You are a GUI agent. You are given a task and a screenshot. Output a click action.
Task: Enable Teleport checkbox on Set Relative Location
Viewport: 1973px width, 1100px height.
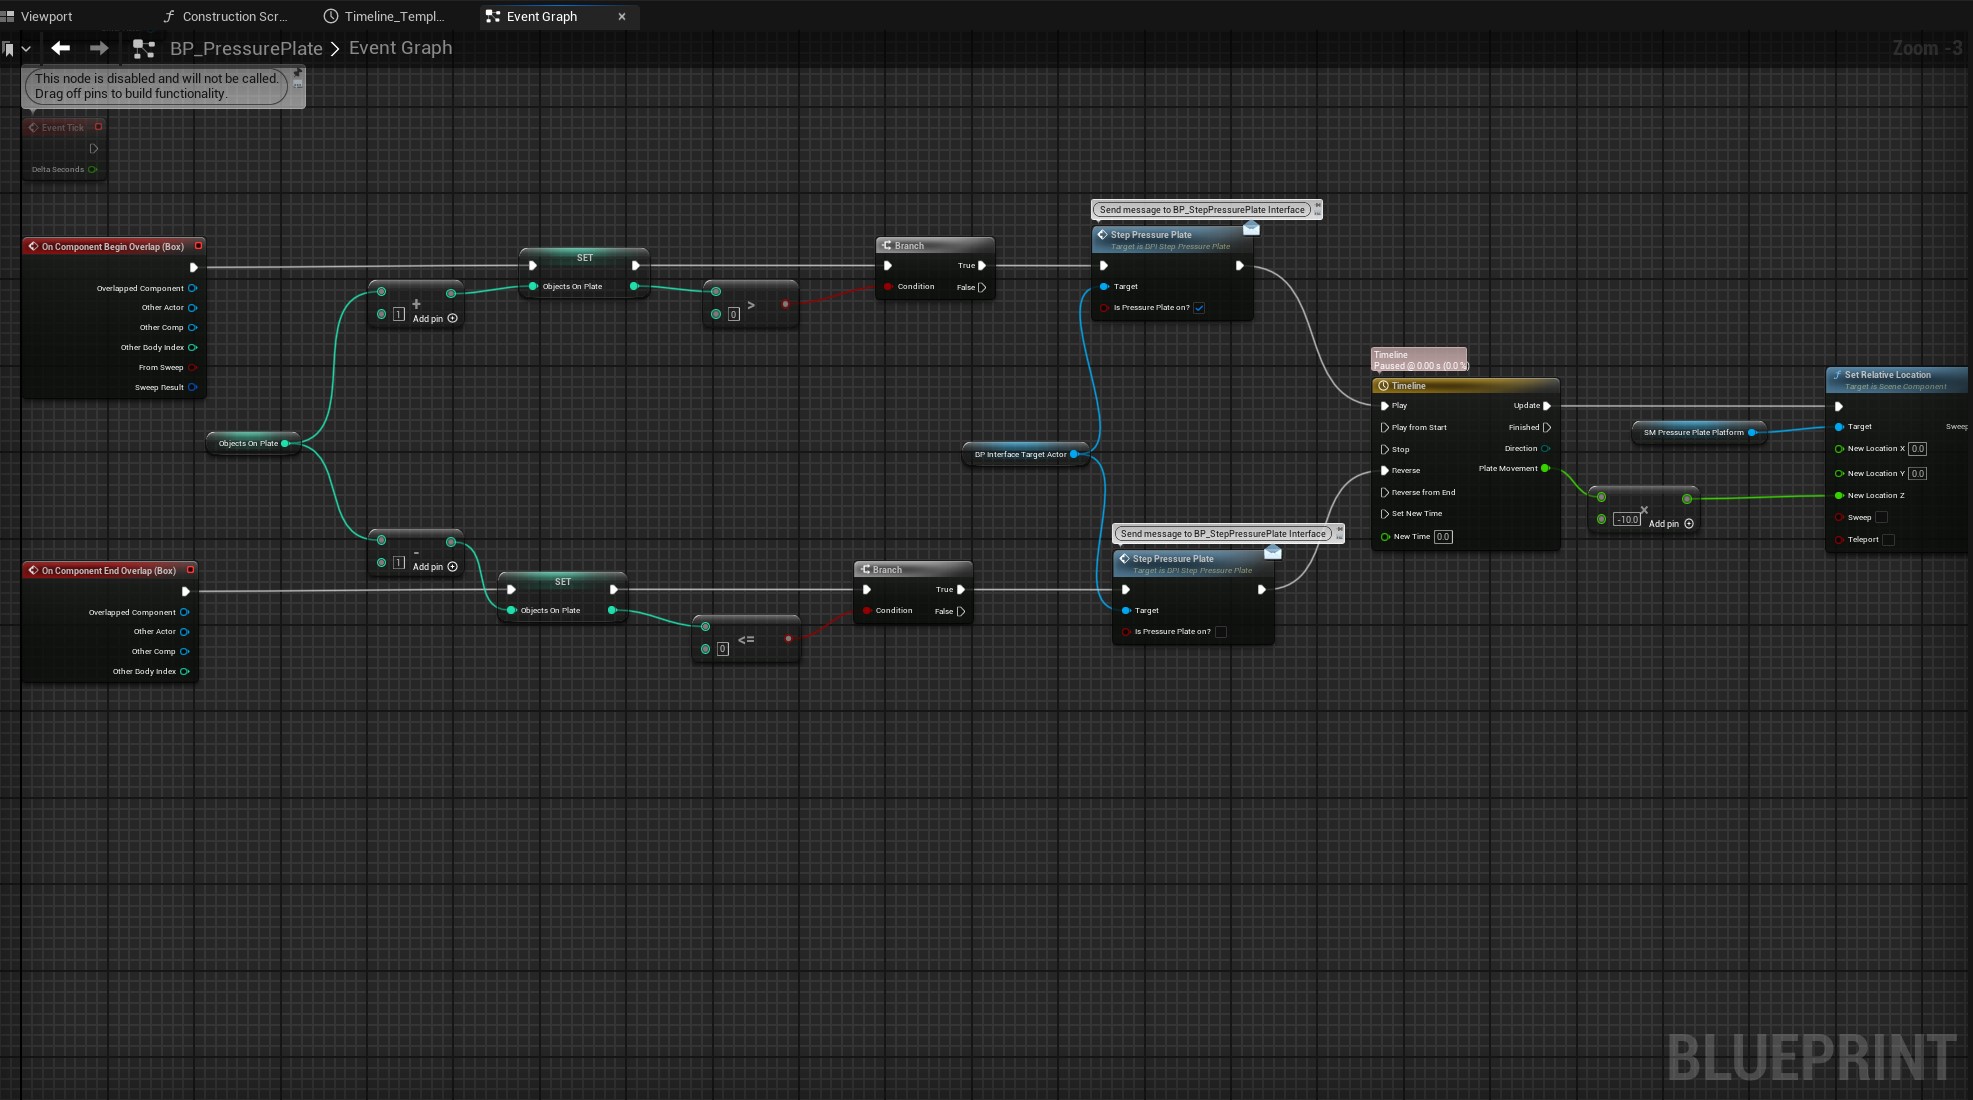point(1888,540)
